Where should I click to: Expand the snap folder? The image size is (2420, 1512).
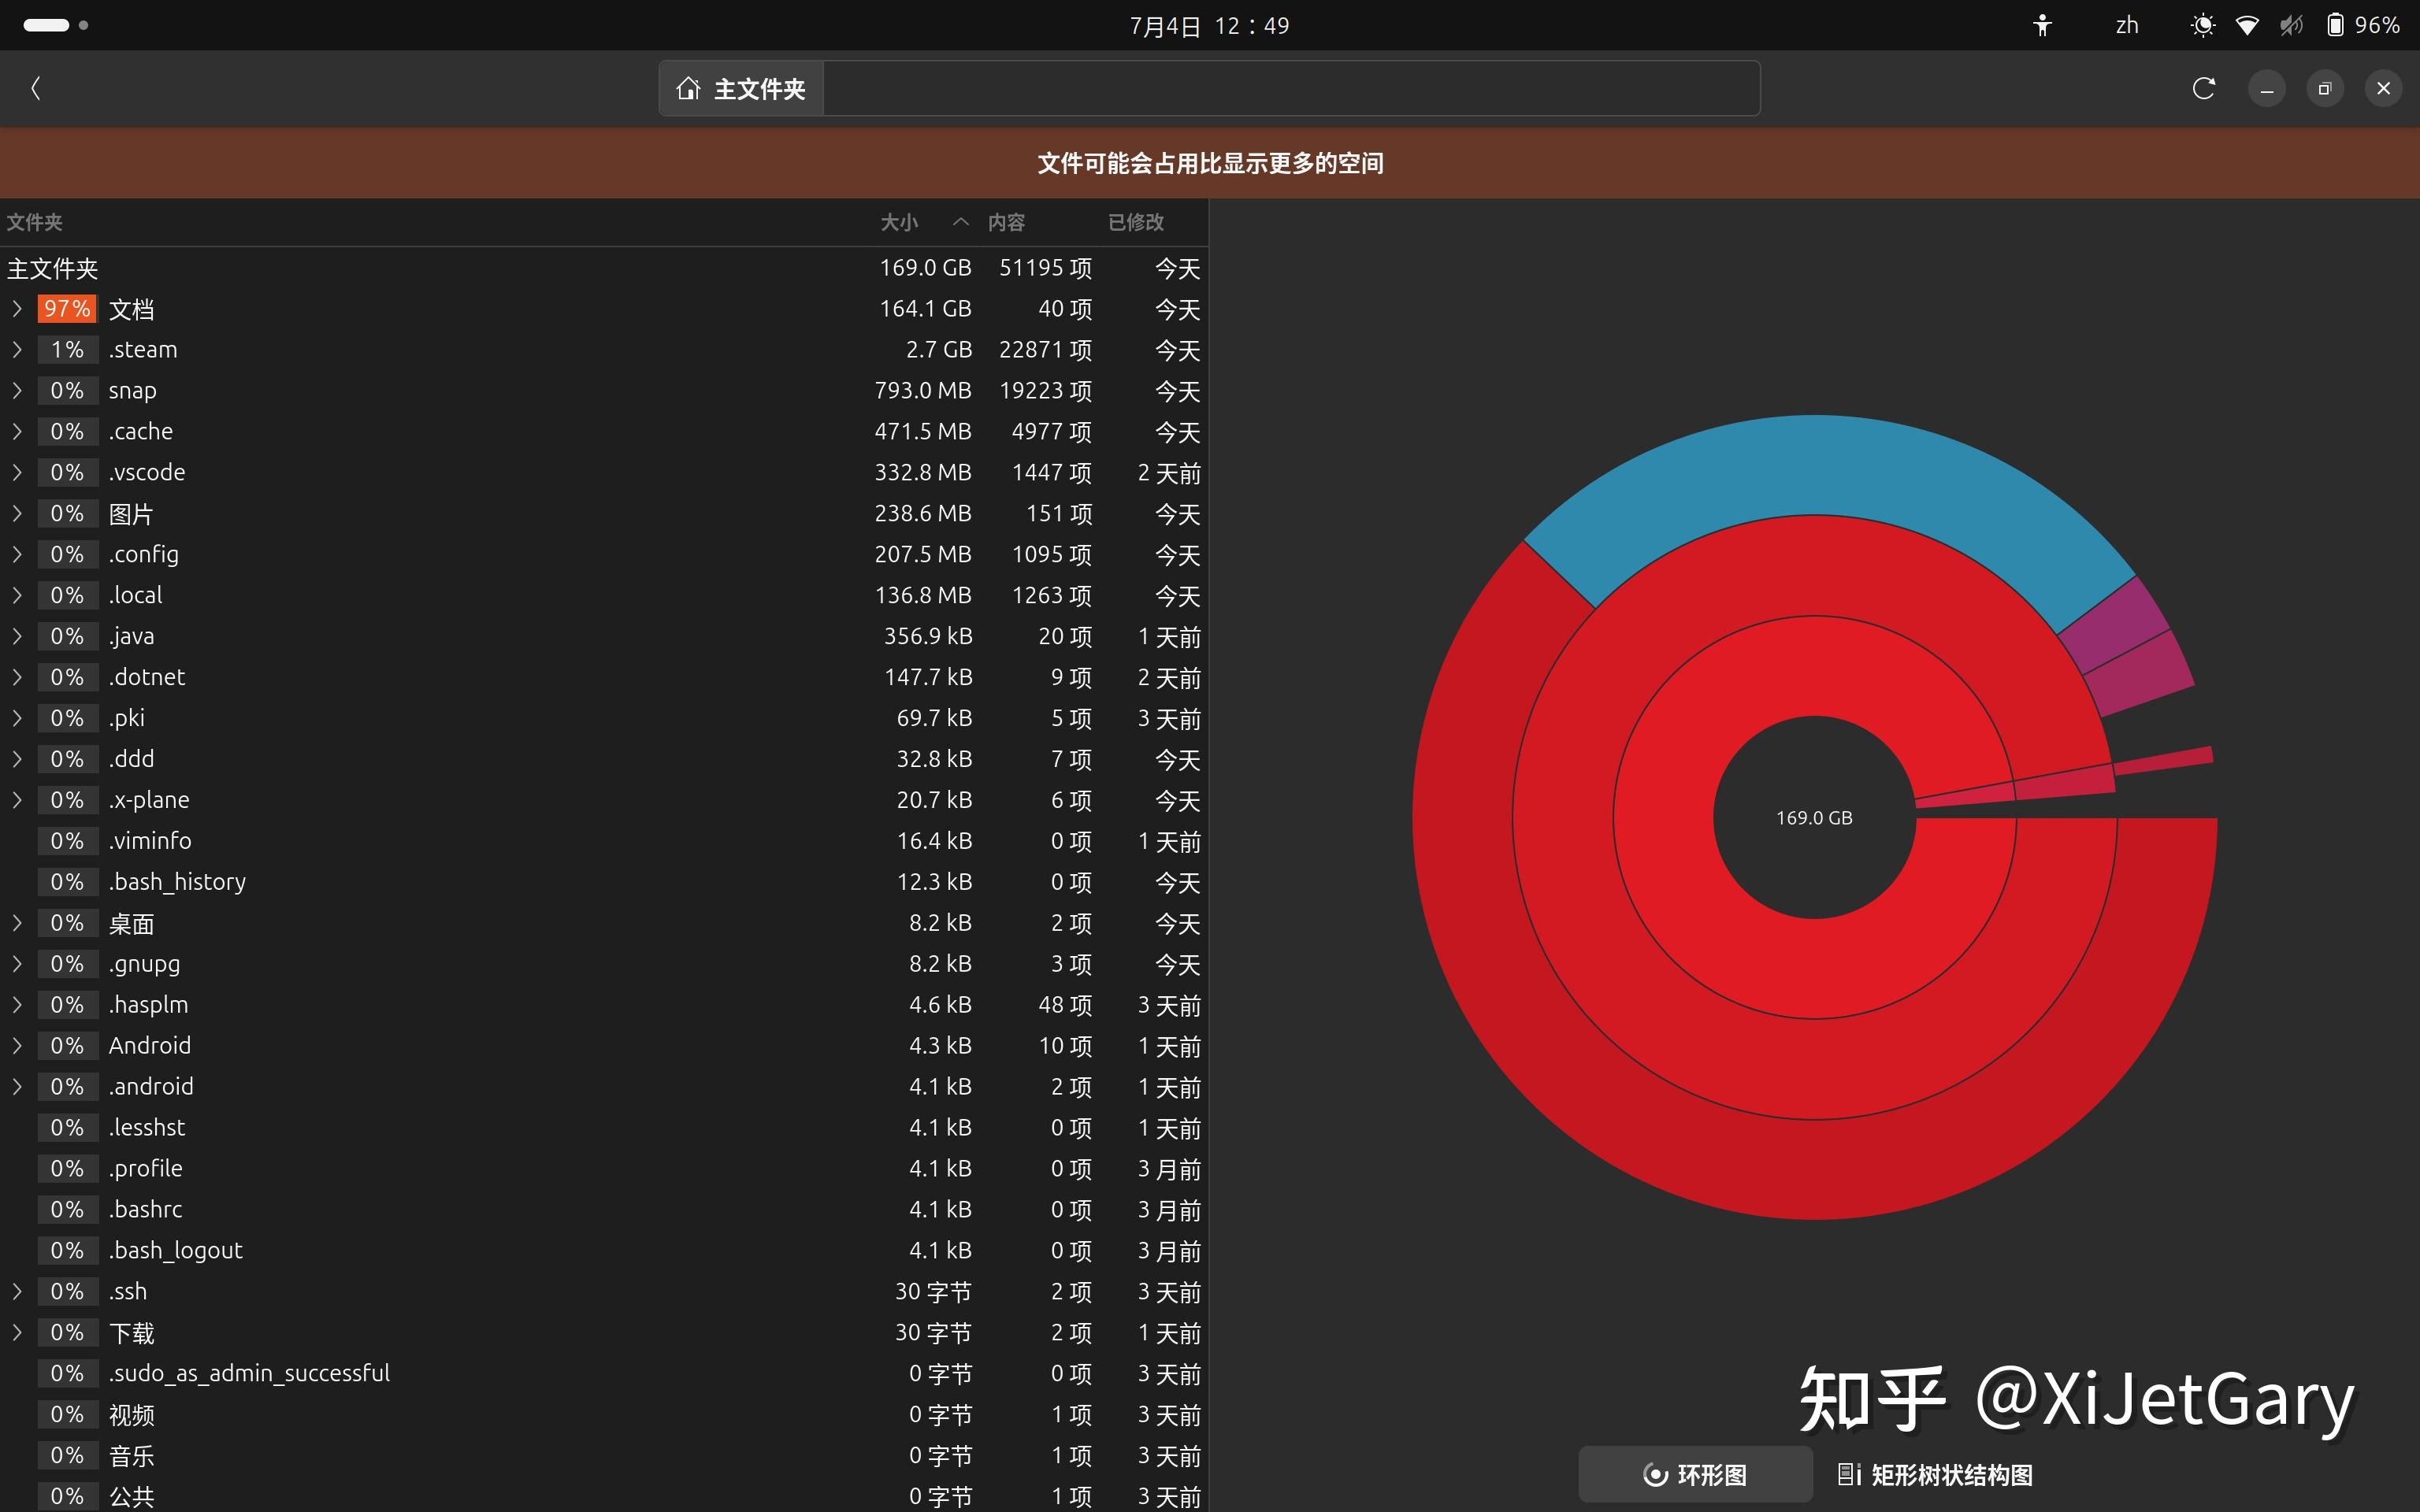[x=17, y=391]
